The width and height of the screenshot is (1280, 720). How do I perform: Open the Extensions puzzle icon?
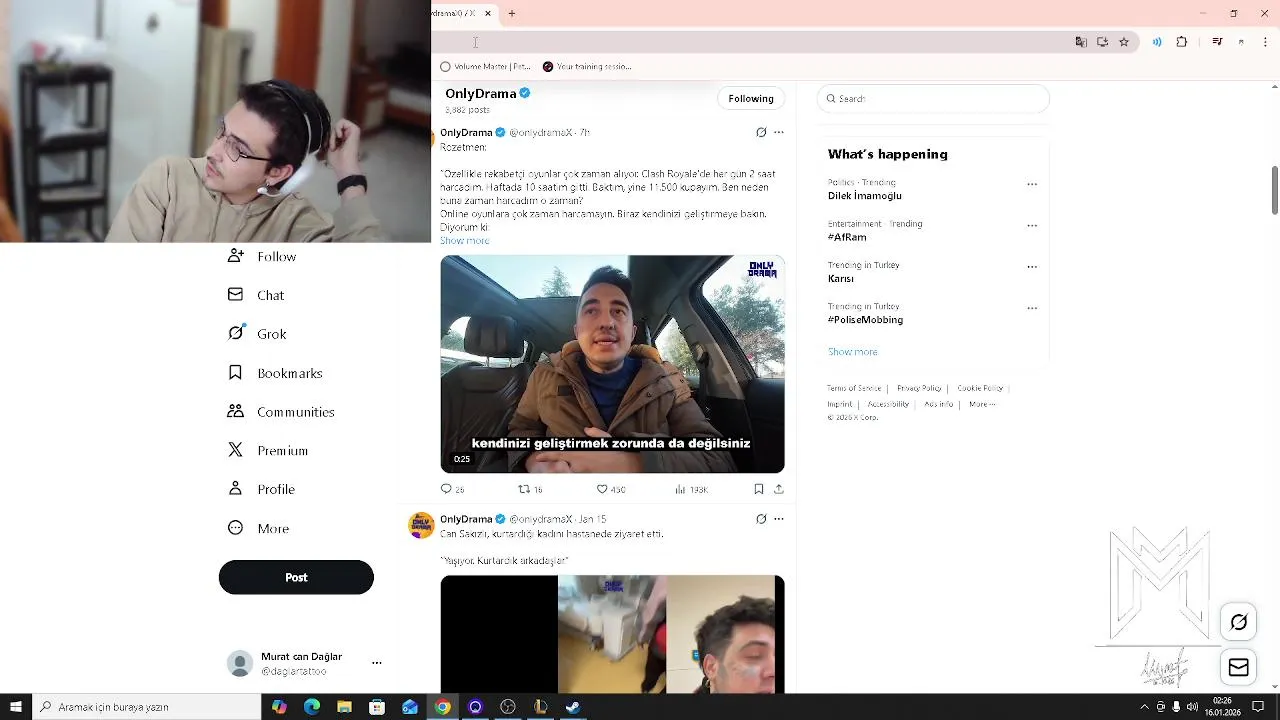pyautogui.click(x=1182, y=42)
